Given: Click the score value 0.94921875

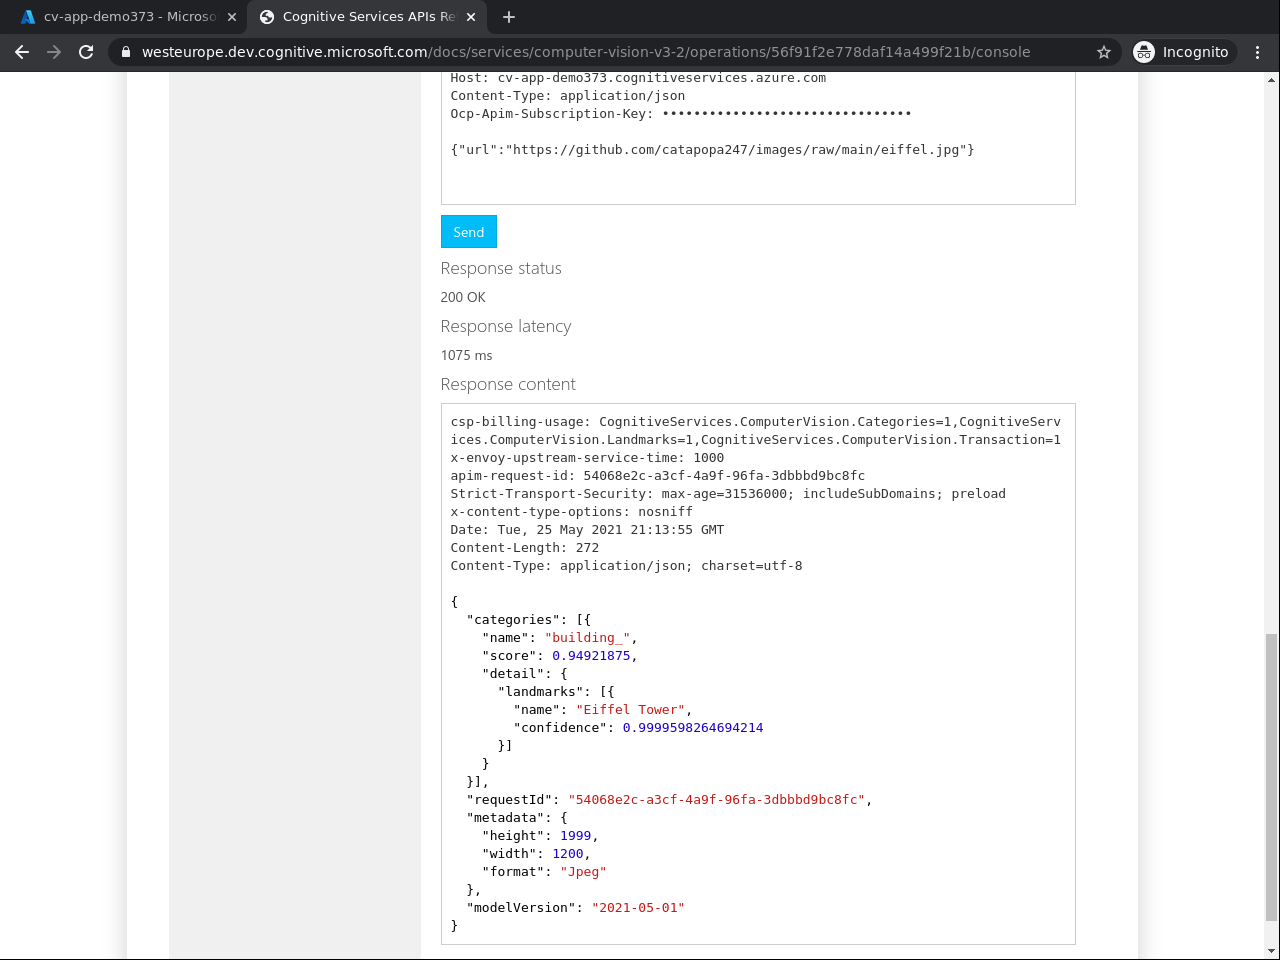Looking at the screenshot, I should (591, 656).
